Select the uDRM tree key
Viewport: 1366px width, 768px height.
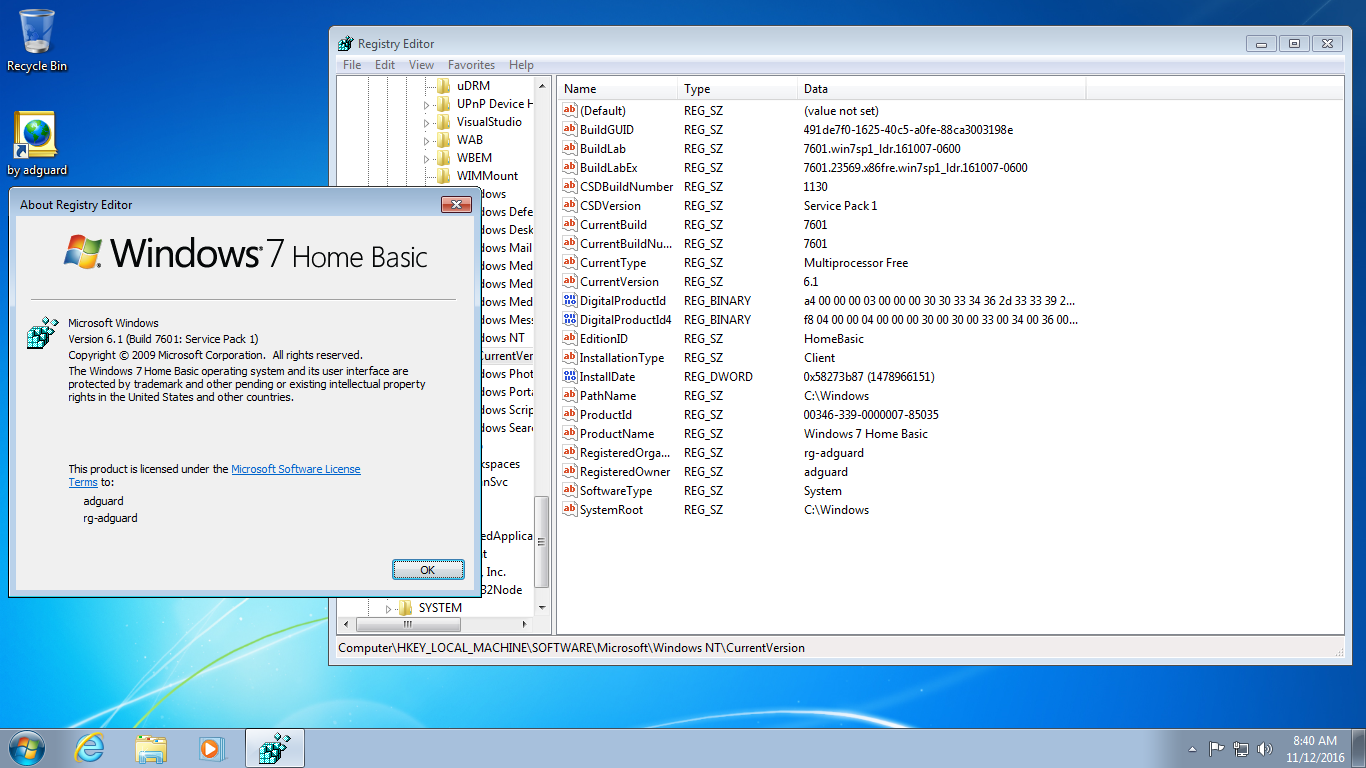click(x=473, y=86)
